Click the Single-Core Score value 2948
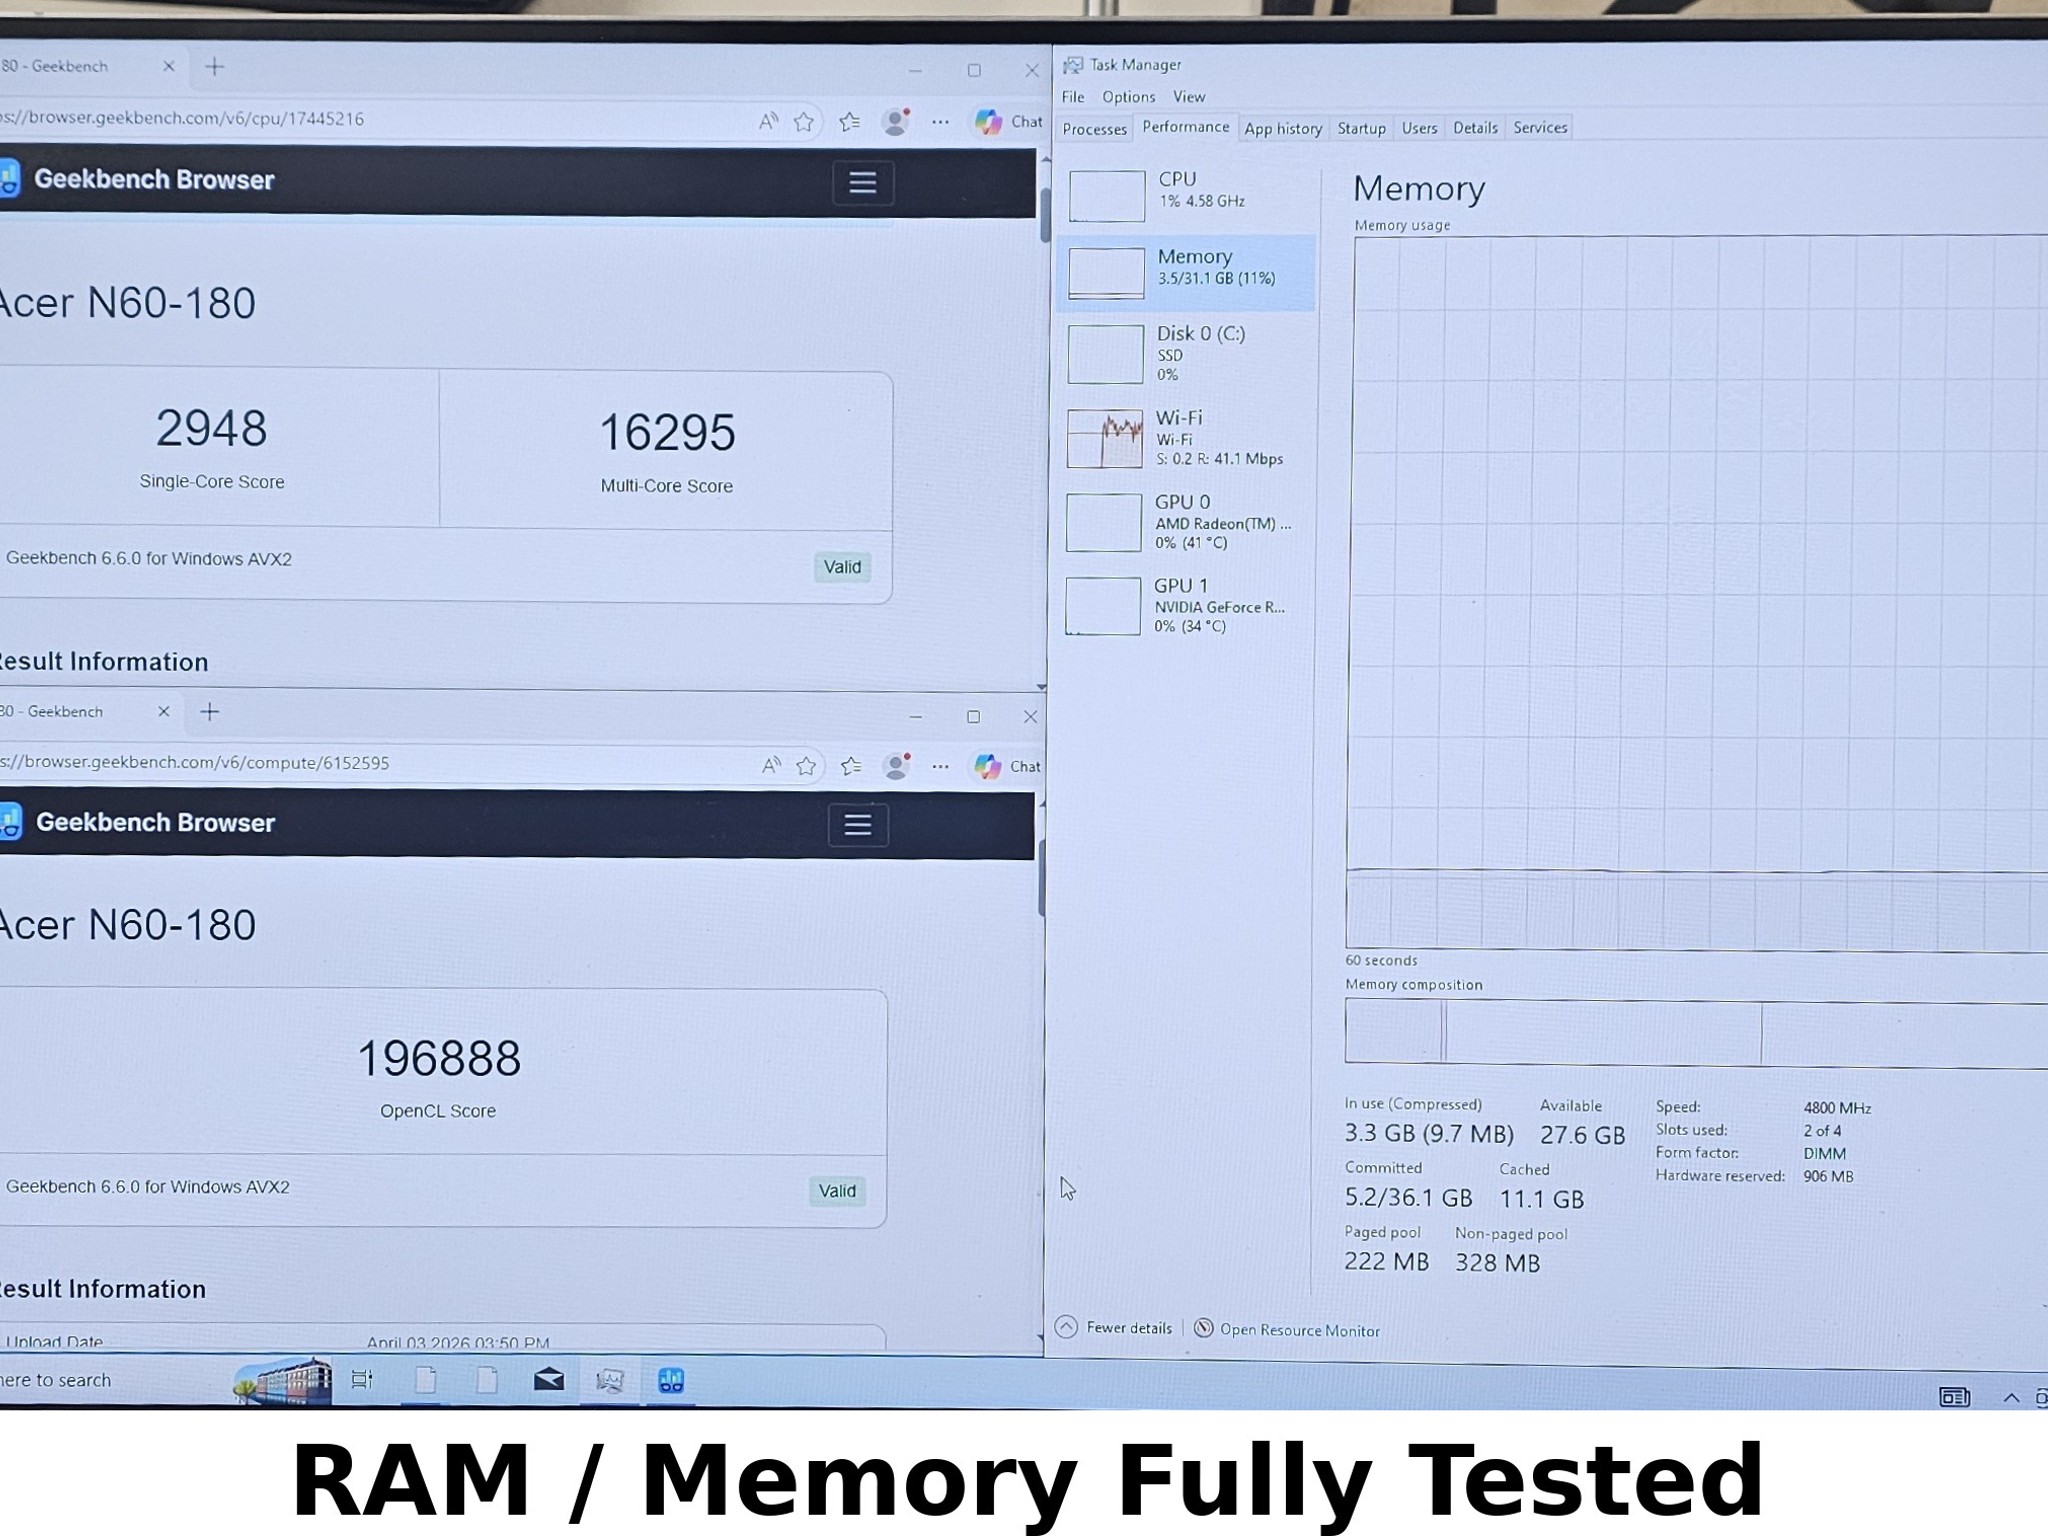Screen dimensions: 2048x1536 click(x=211, y=428)
